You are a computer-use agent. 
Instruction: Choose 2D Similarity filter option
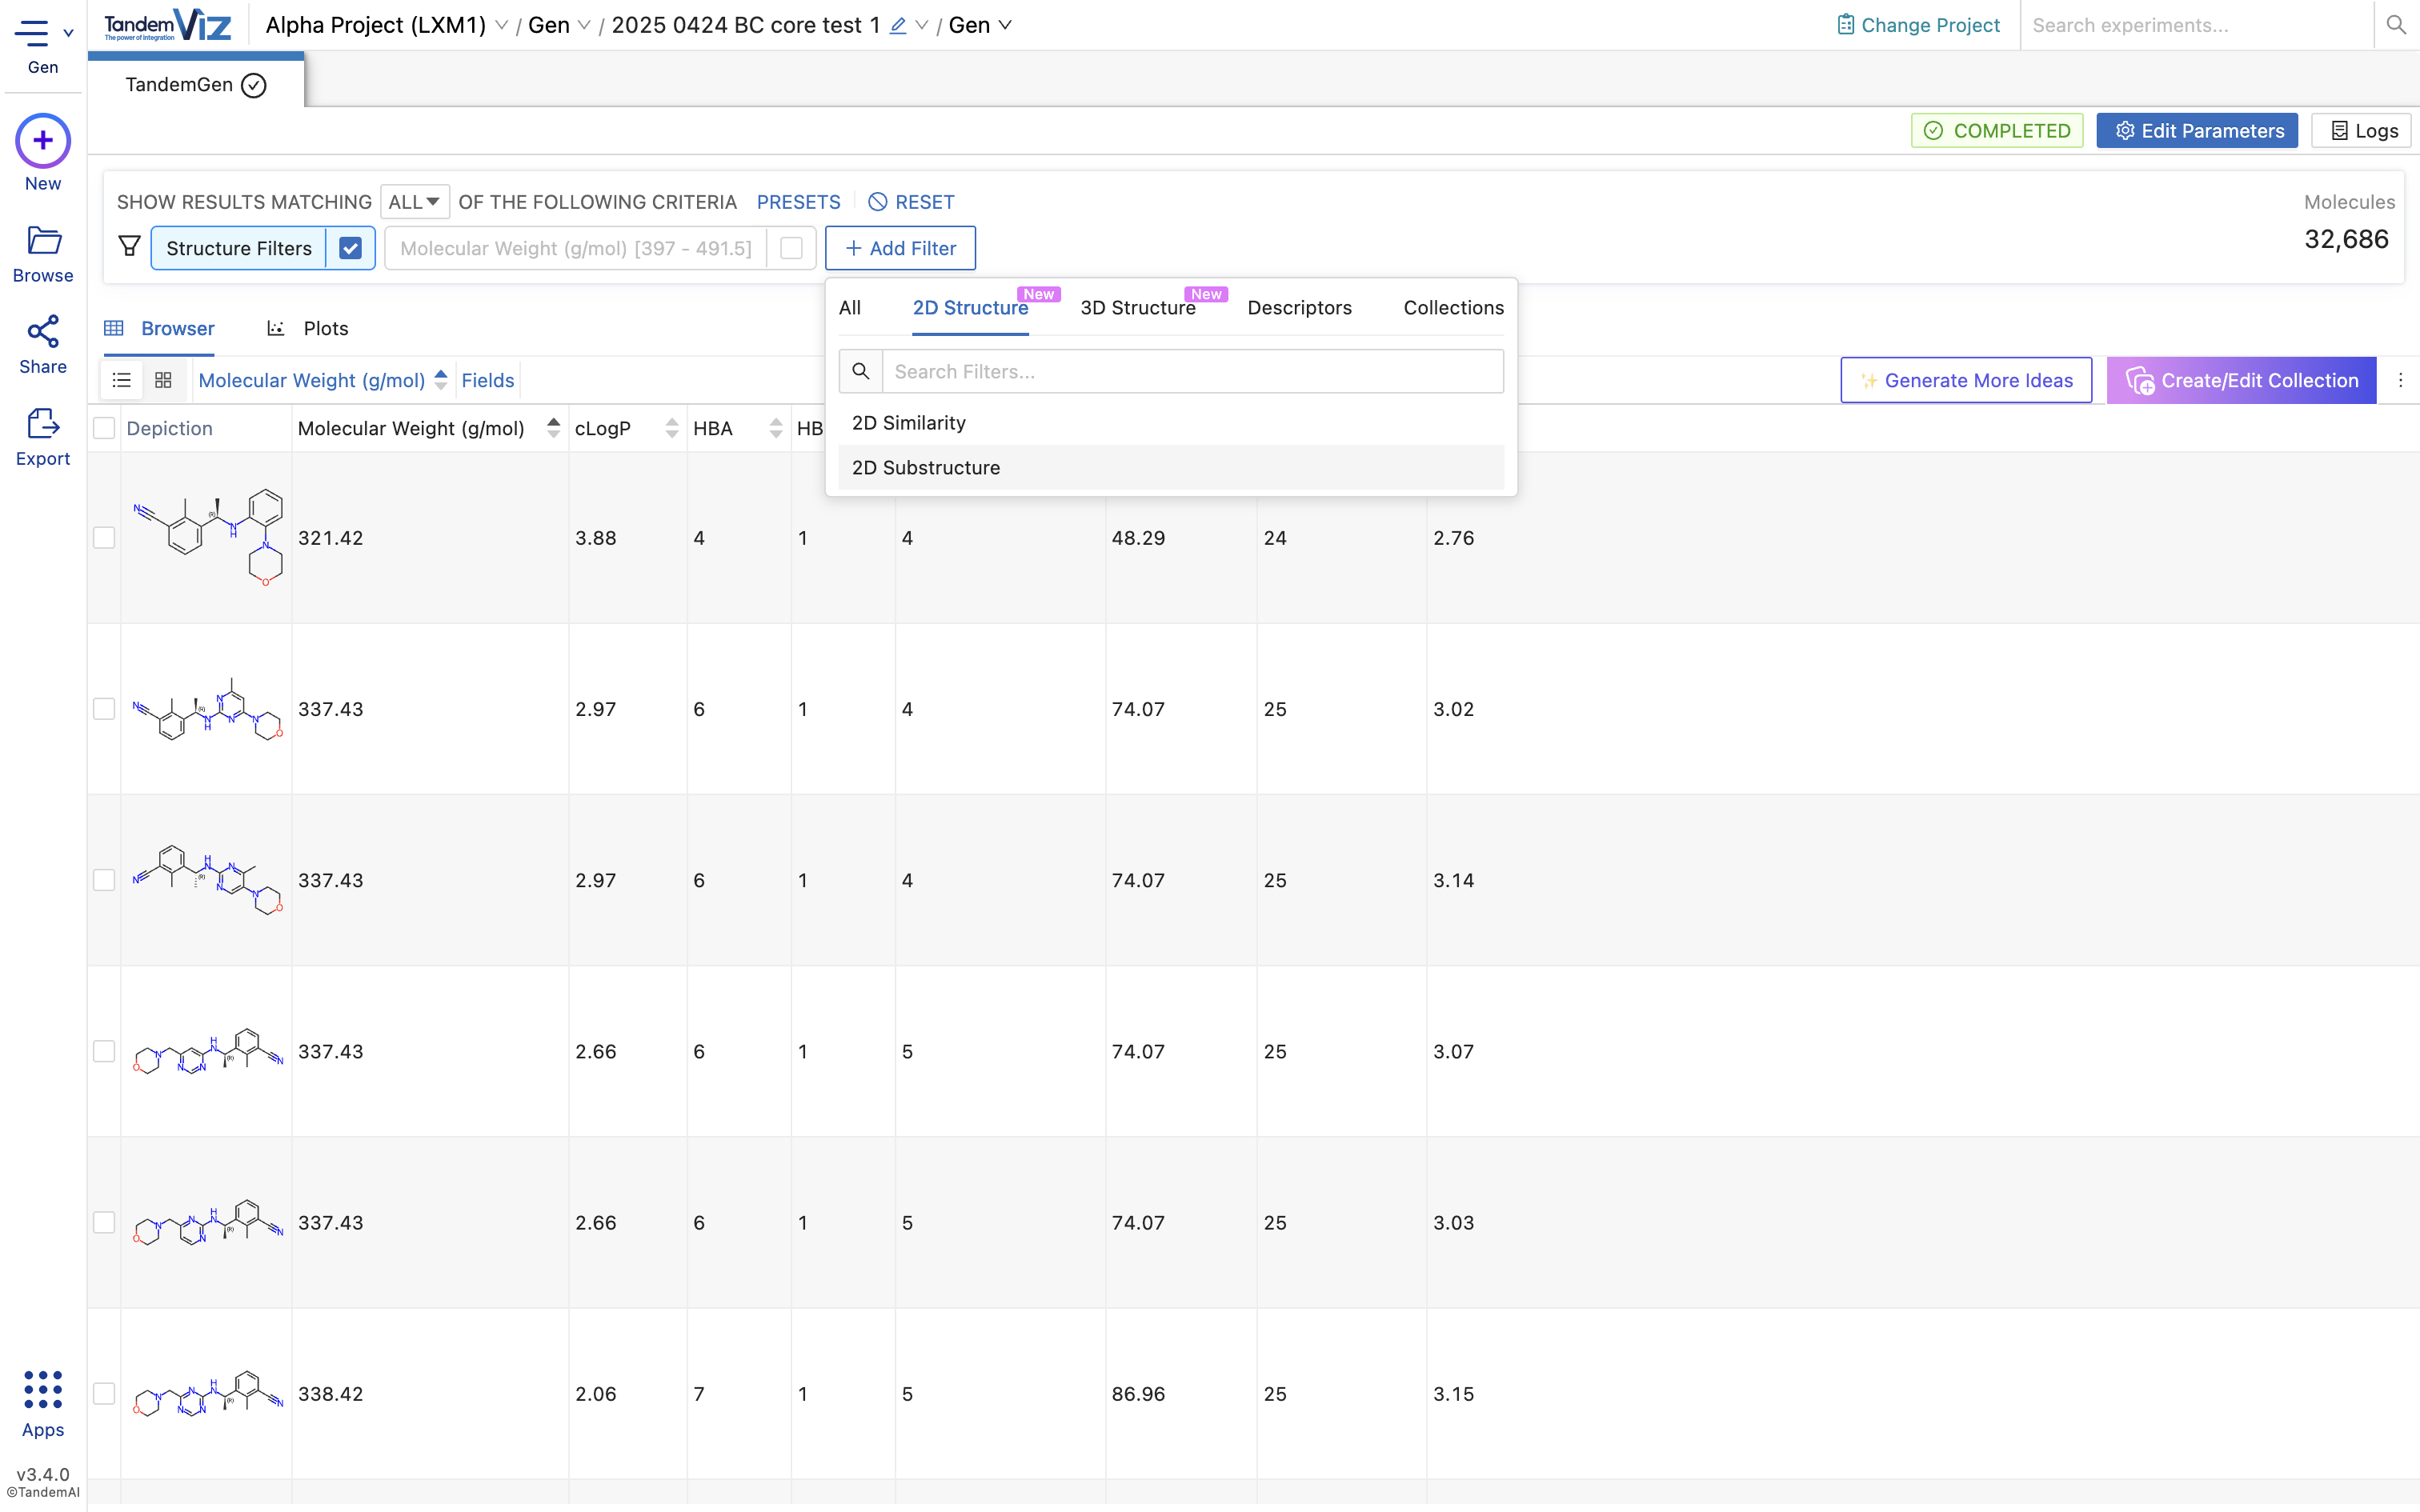(x=1171, y=423)
